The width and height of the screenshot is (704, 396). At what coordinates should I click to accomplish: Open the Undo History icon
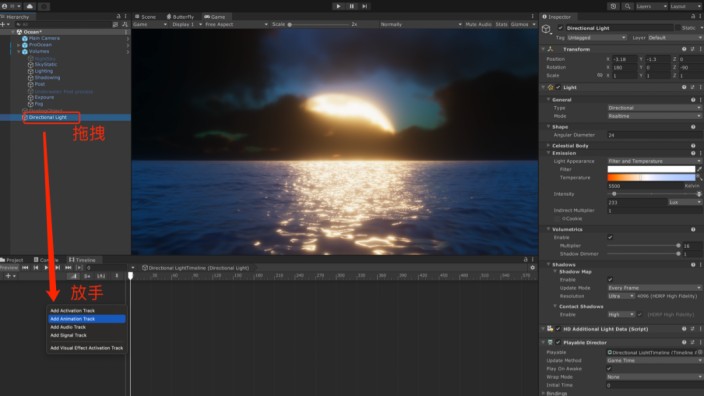[x=613, y=6]
